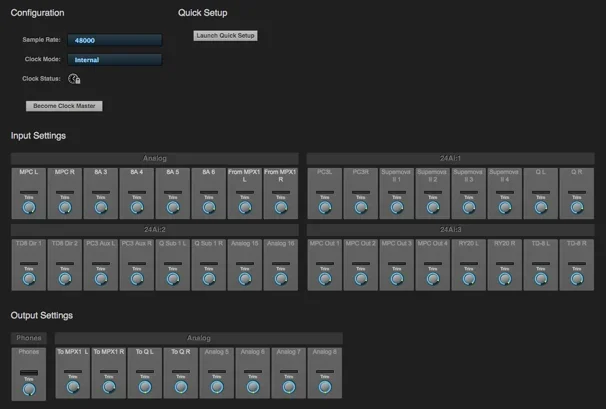Click the RY20 L trim knob
The width and height of the screenshot is (606, 409).
point(468,279)
